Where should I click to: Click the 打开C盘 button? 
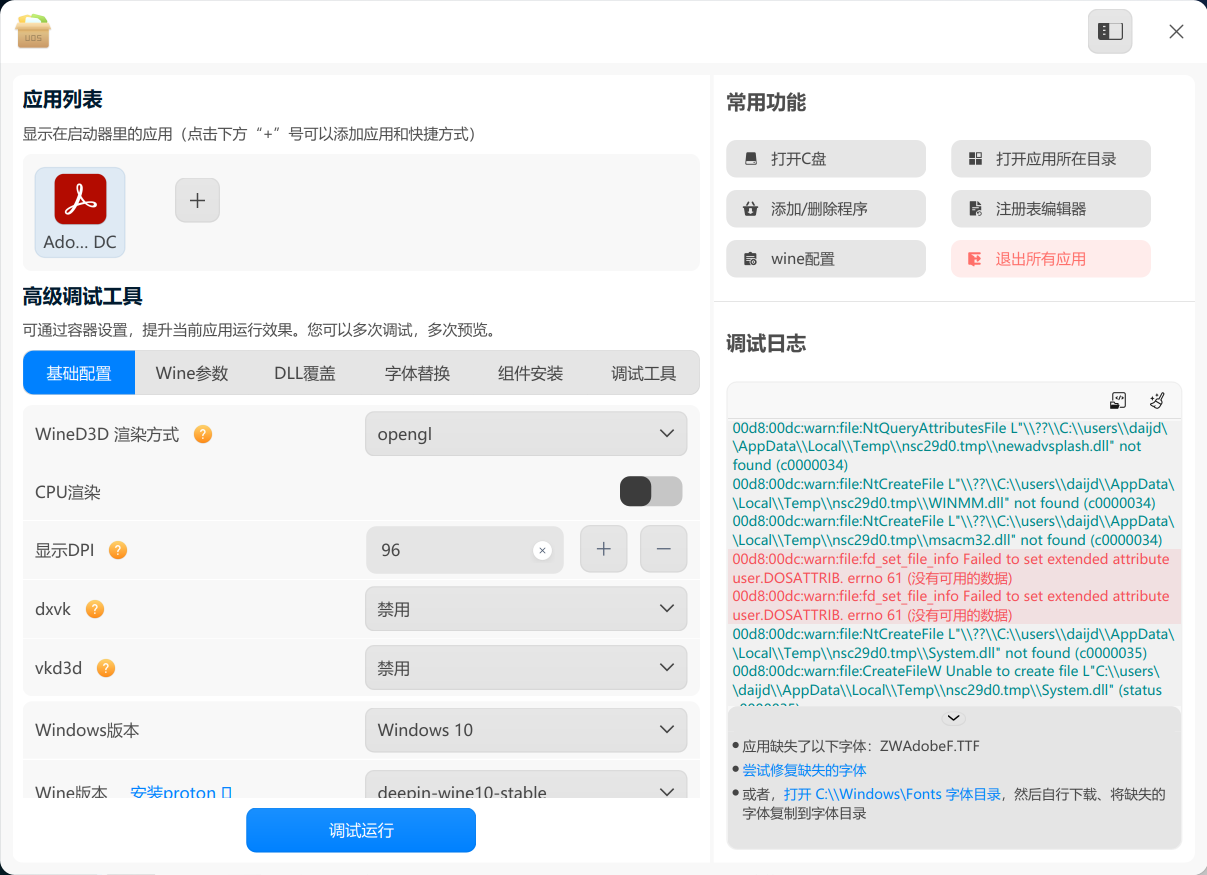click(x=826, y=159)
